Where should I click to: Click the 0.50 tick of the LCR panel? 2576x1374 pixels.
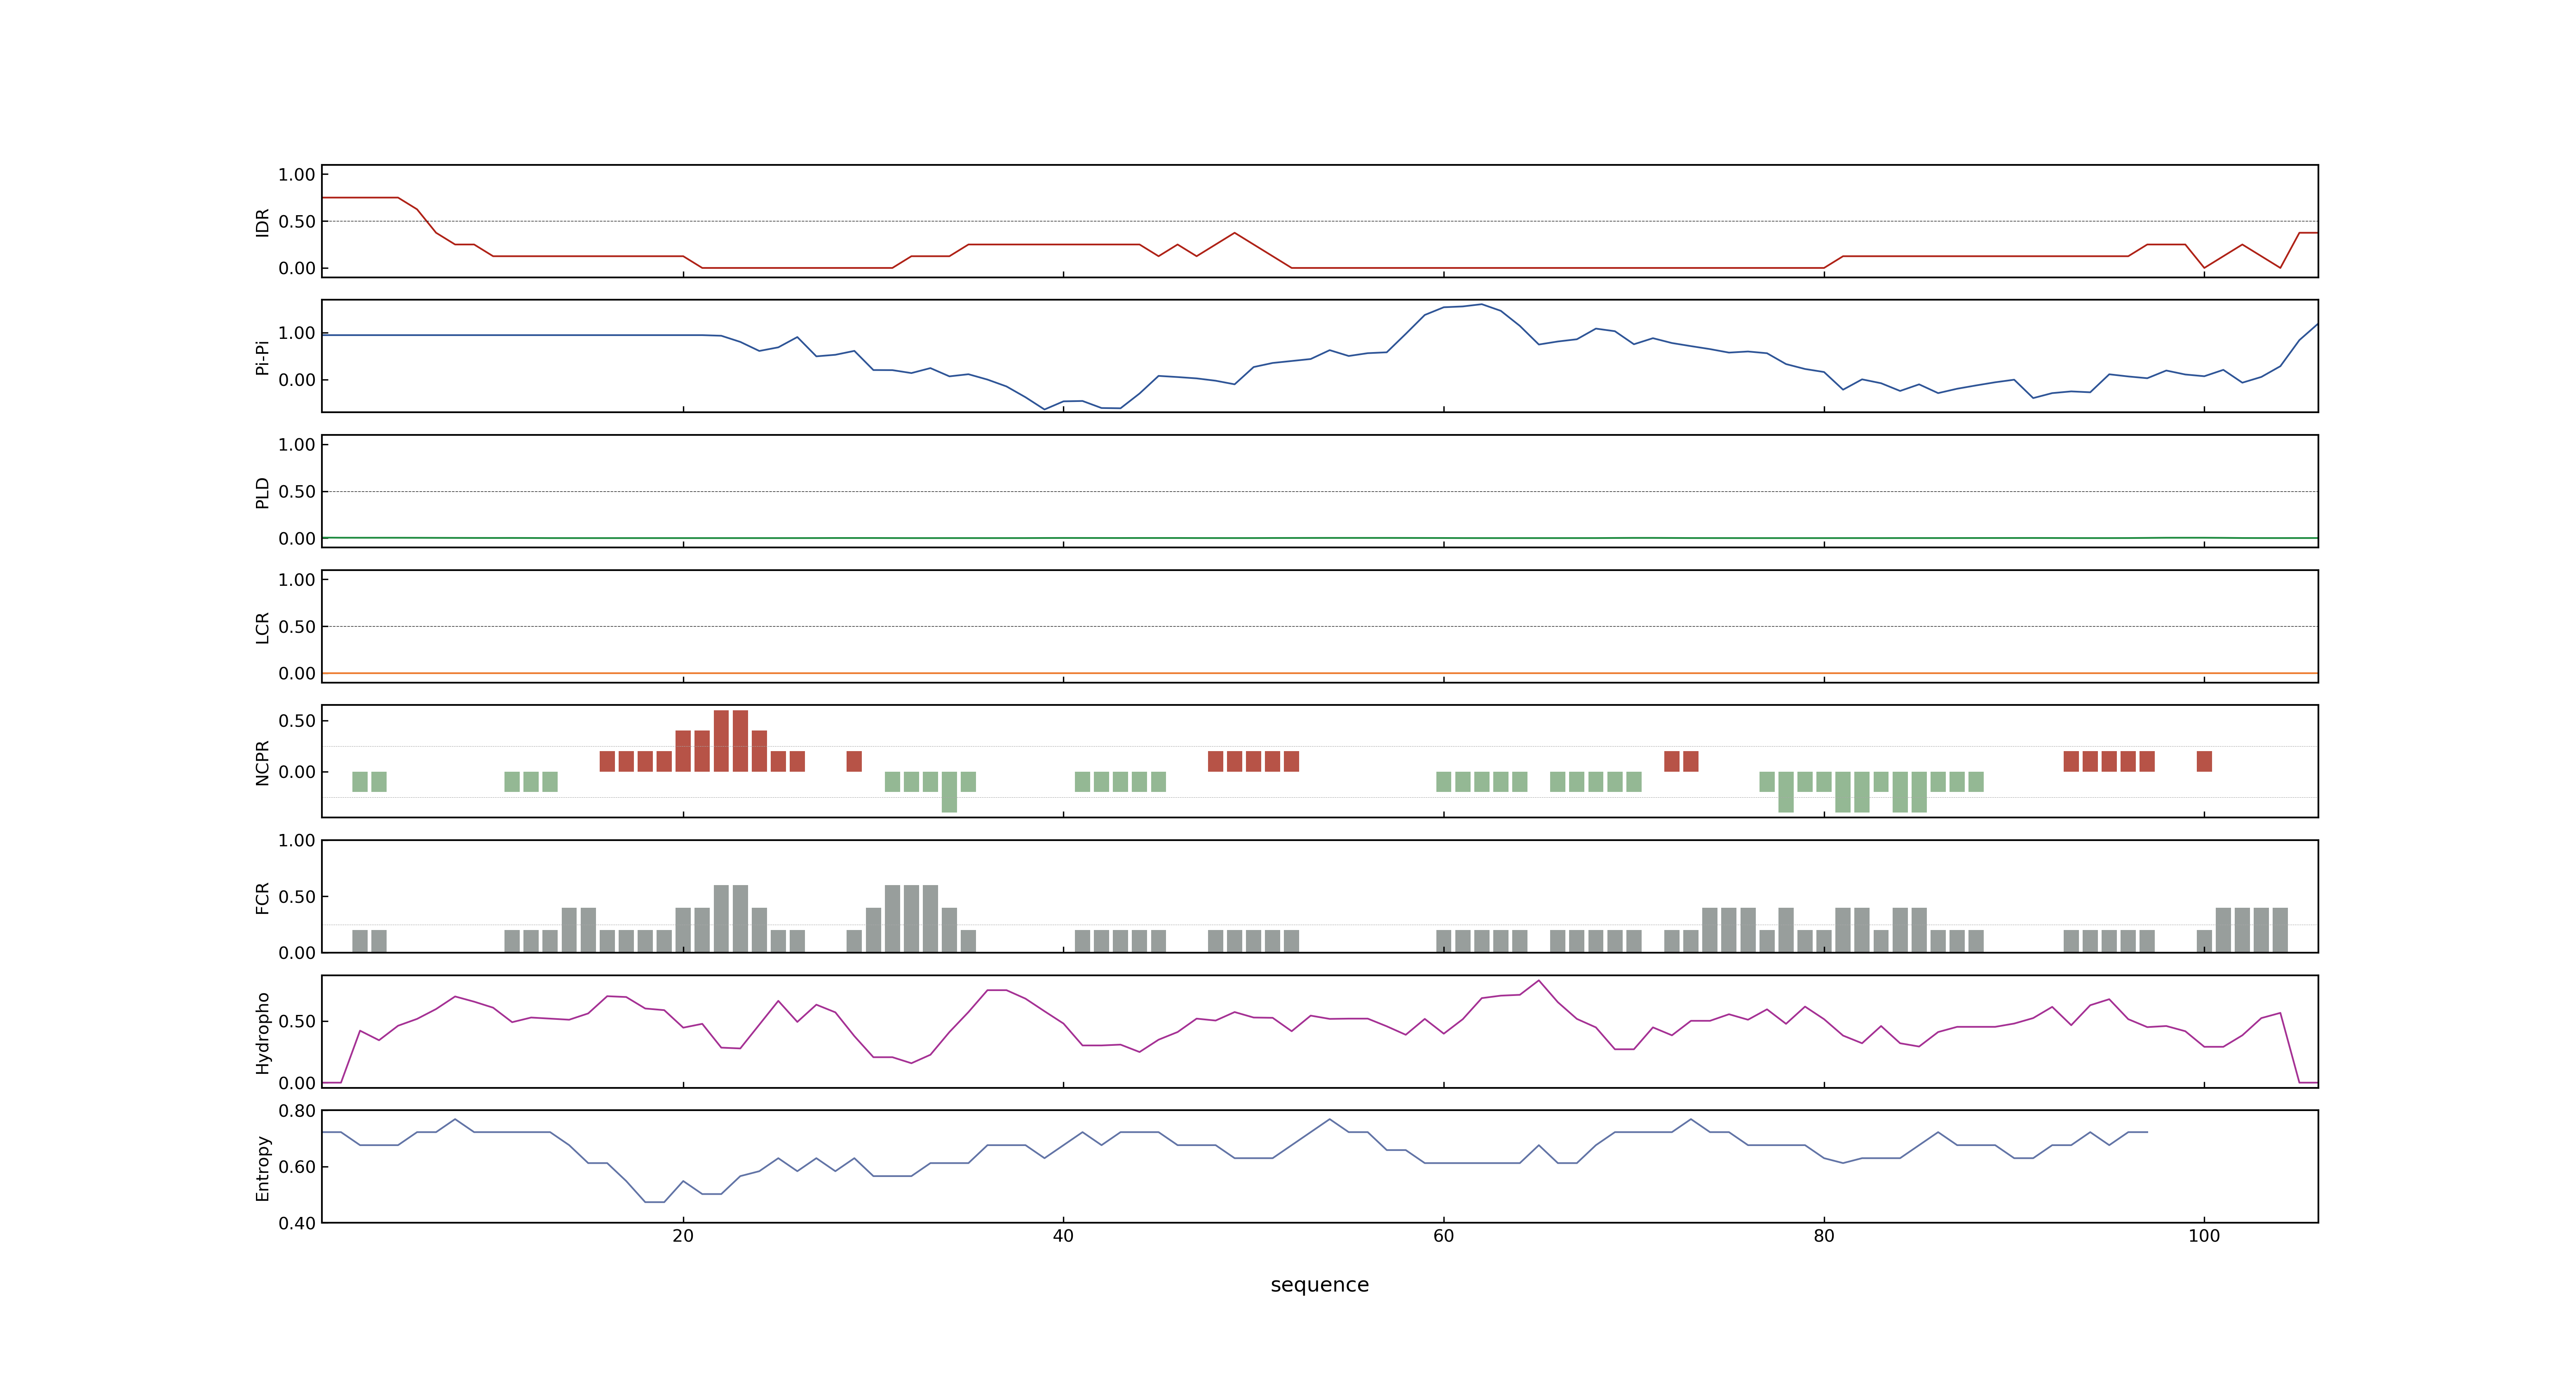point(297,627)
